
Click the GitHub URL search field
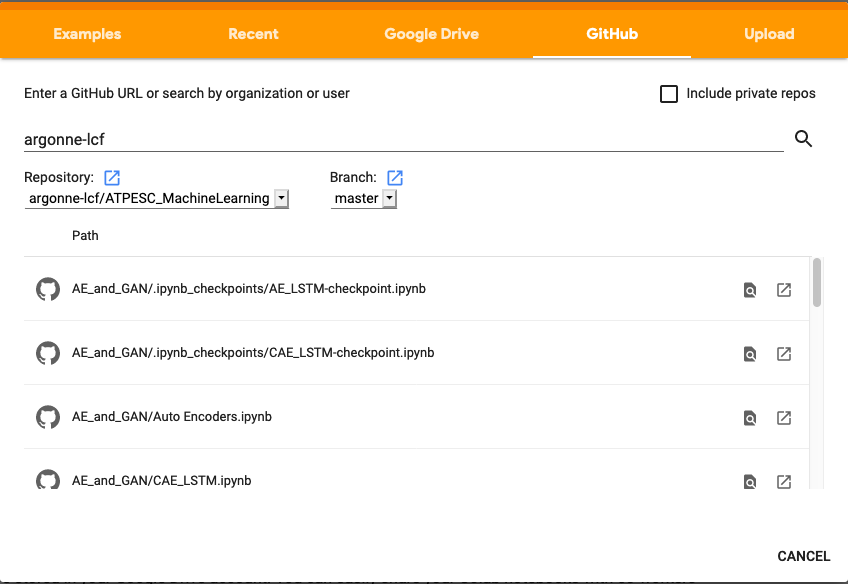tap(403, 140)
